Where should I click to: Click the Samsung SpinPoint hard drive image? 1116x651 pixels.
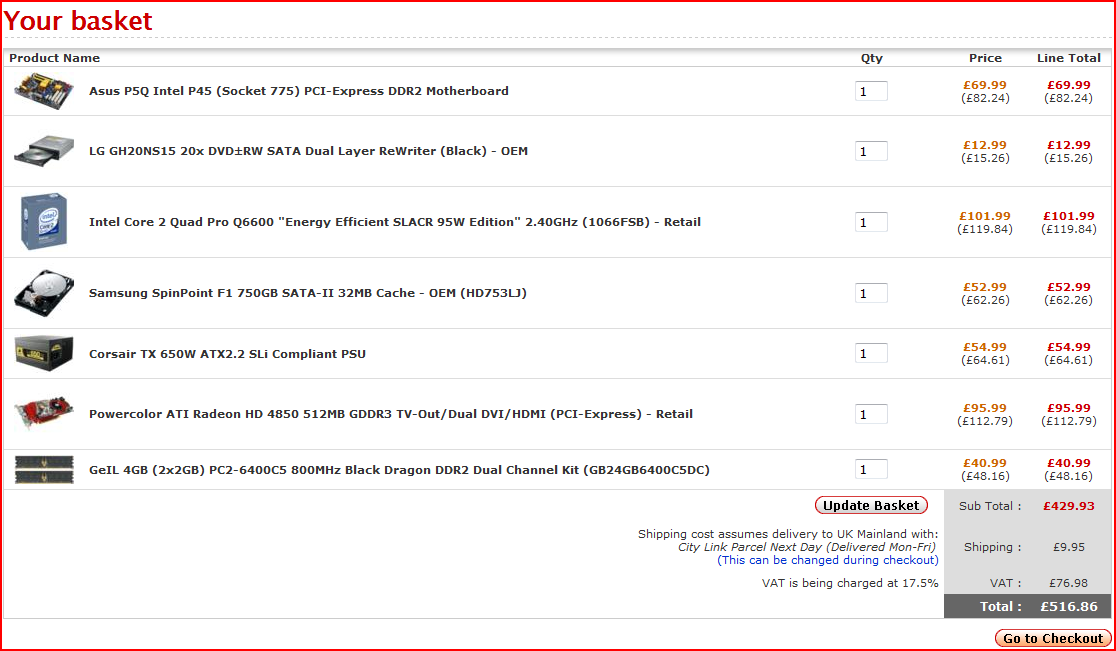[44, 293]
